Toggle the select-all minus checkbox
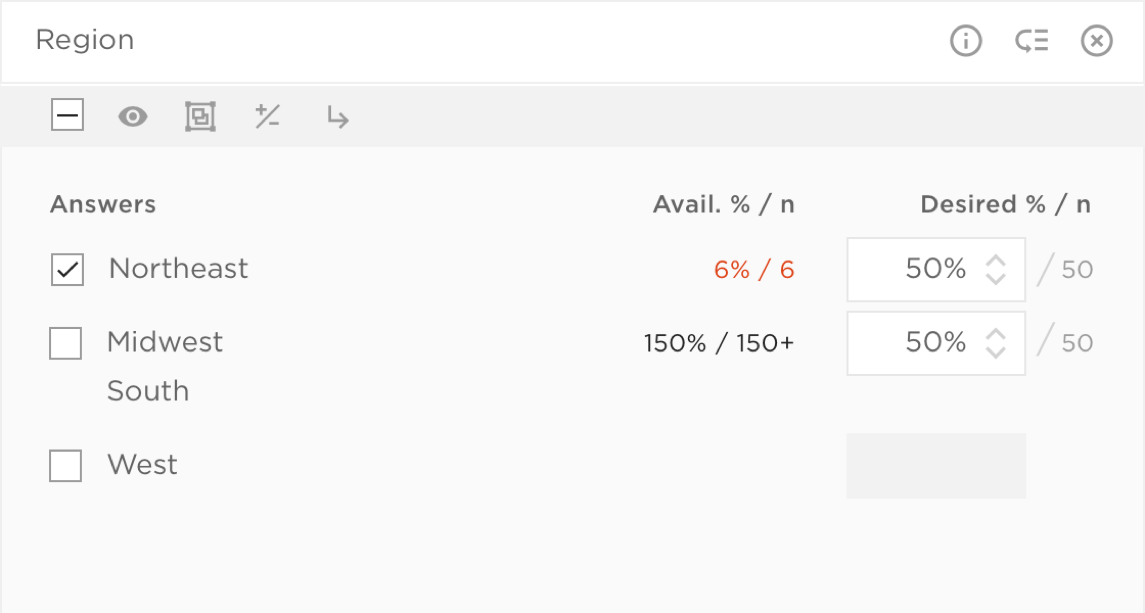 click(x=67, y=117)
